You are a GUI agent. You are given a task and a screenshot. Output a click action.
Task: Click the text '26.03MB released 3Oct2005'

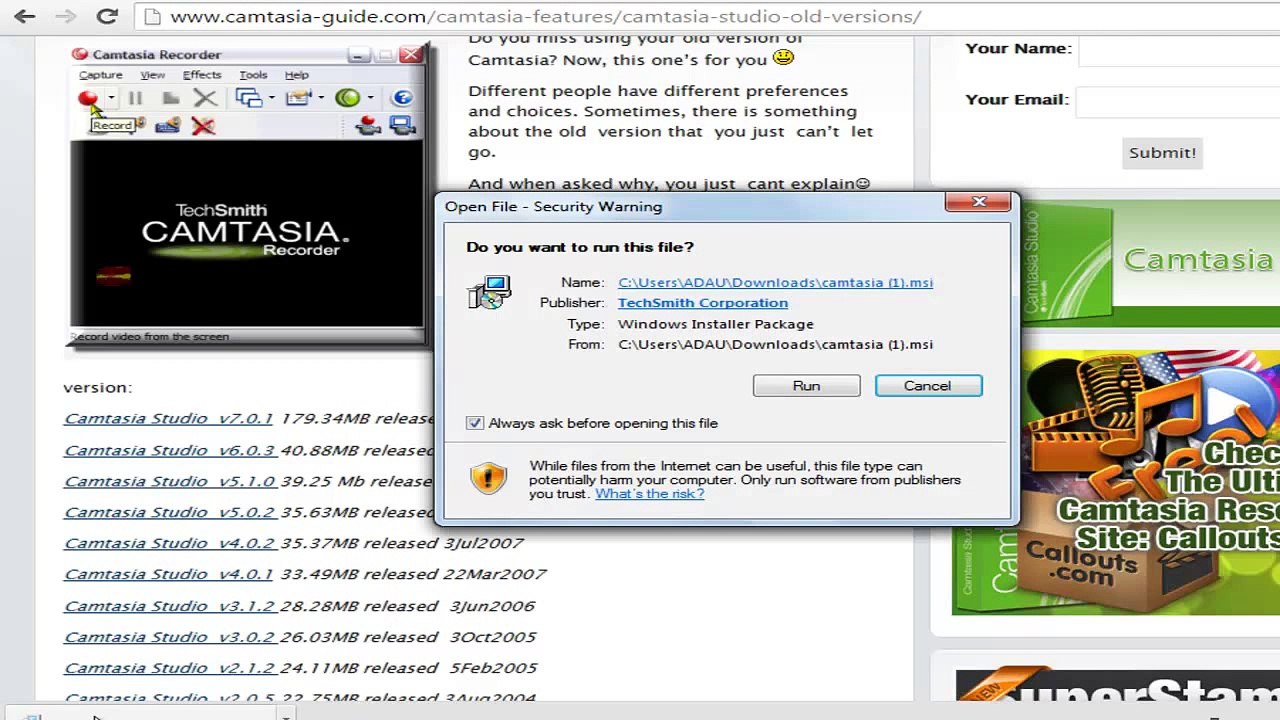tap(409, 637)
